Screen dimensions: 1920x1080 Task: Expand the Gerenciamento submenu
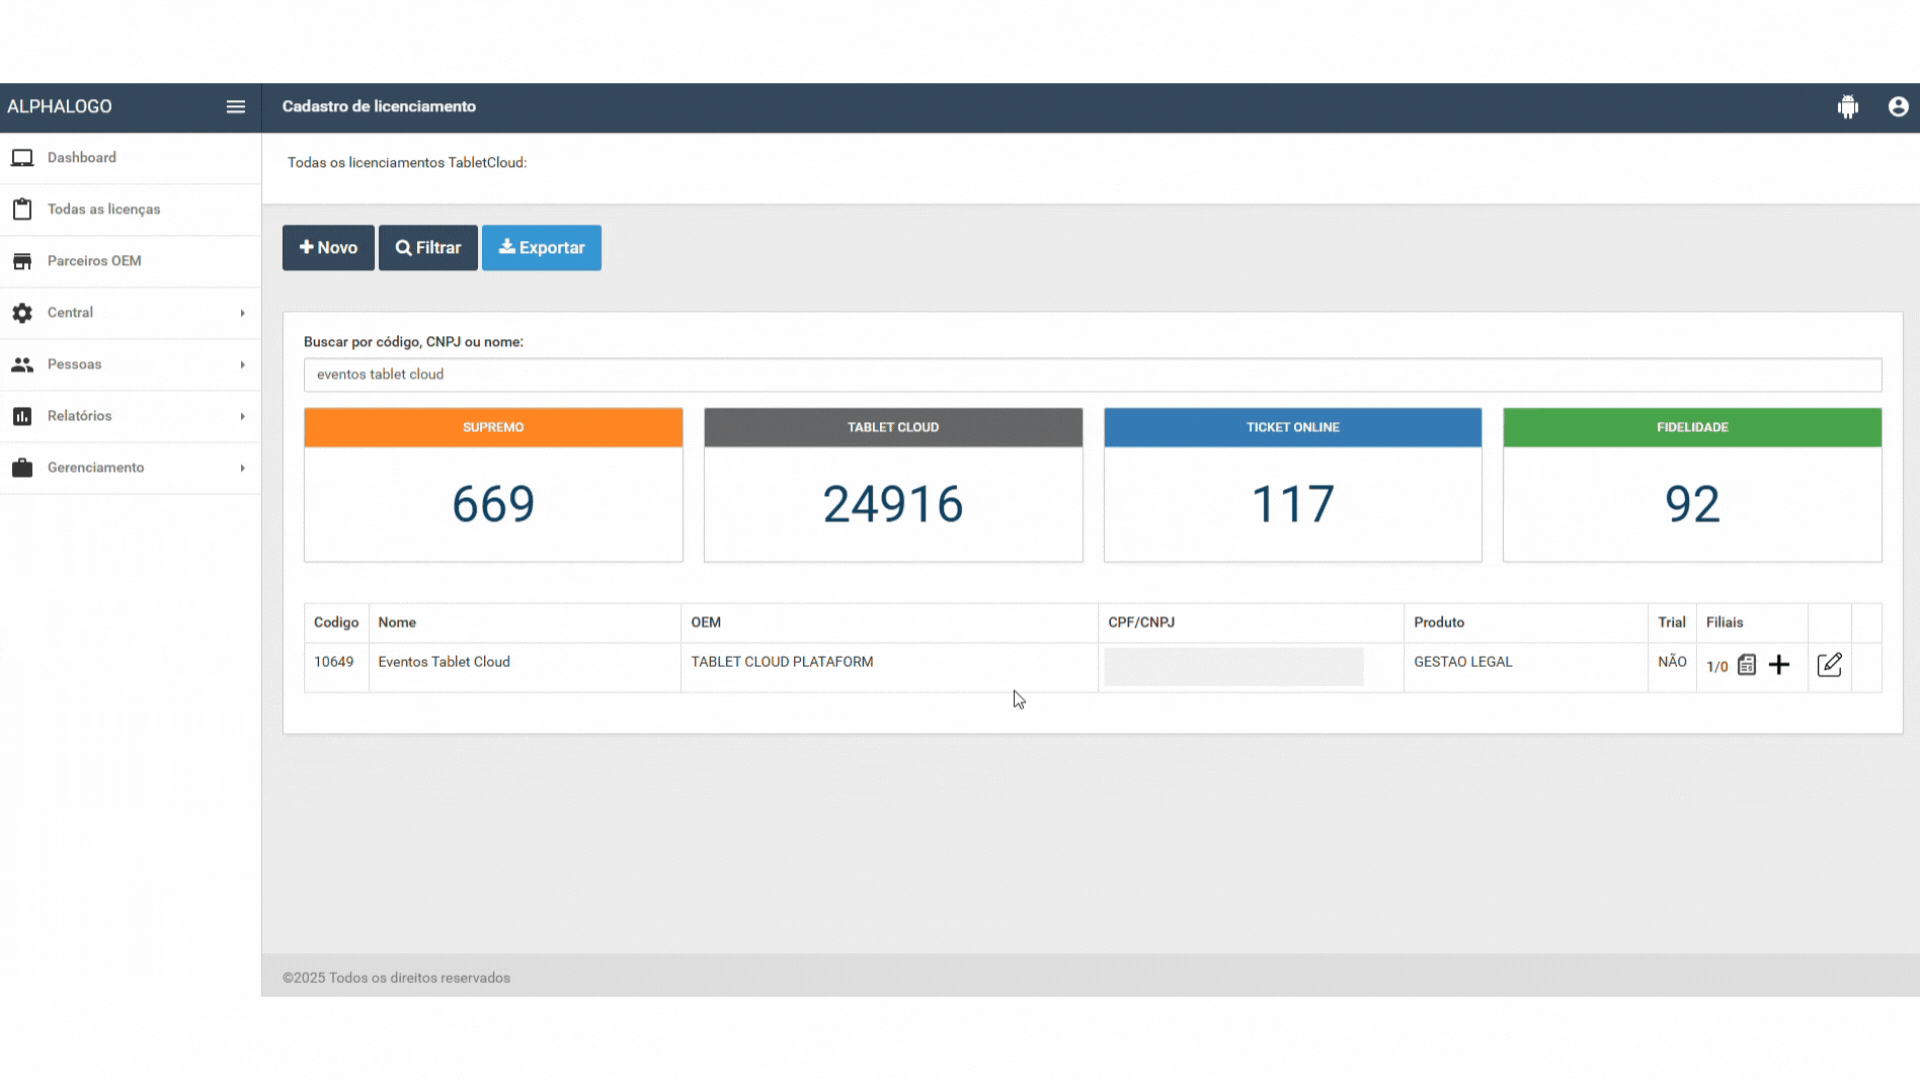(x=242, y=468)
